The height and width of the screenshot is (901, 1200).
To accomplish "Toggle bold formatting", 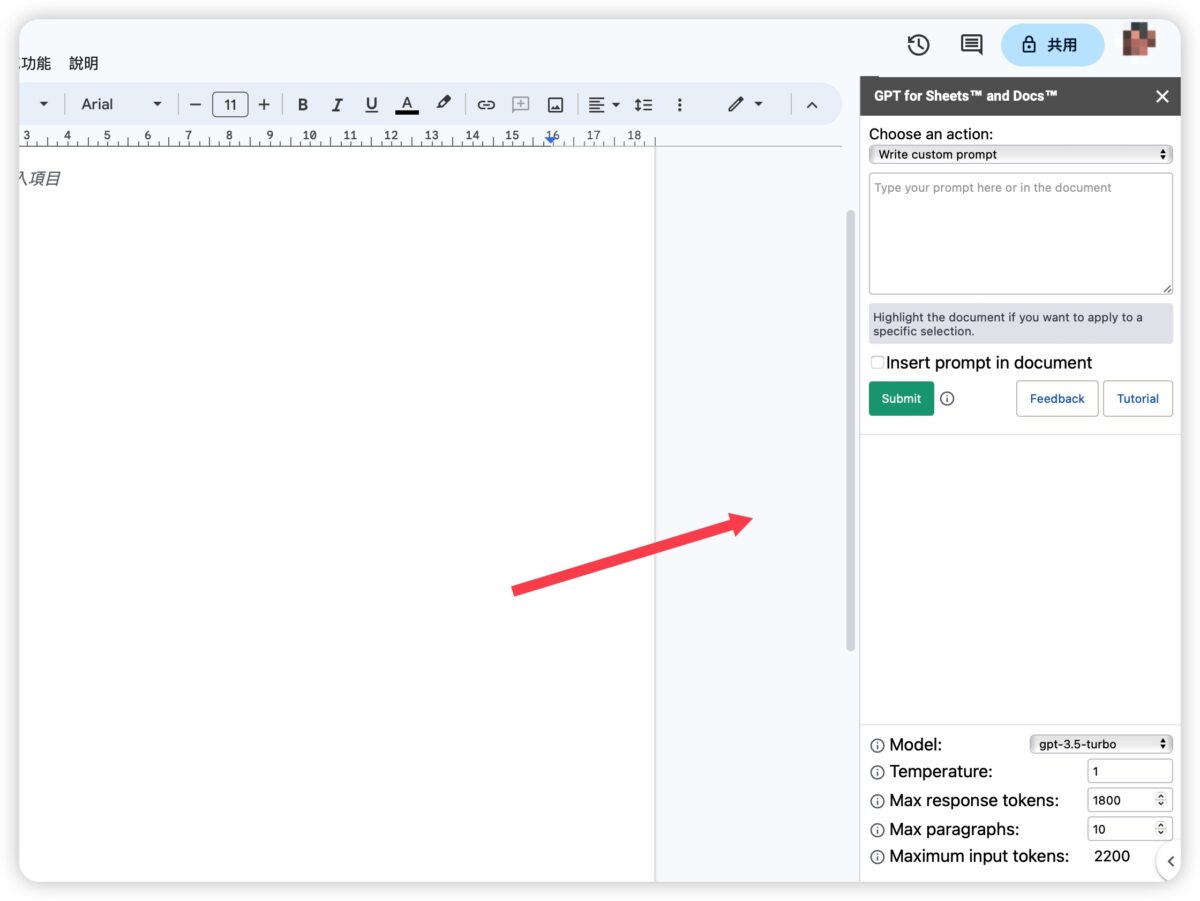I will click(303, 104).
